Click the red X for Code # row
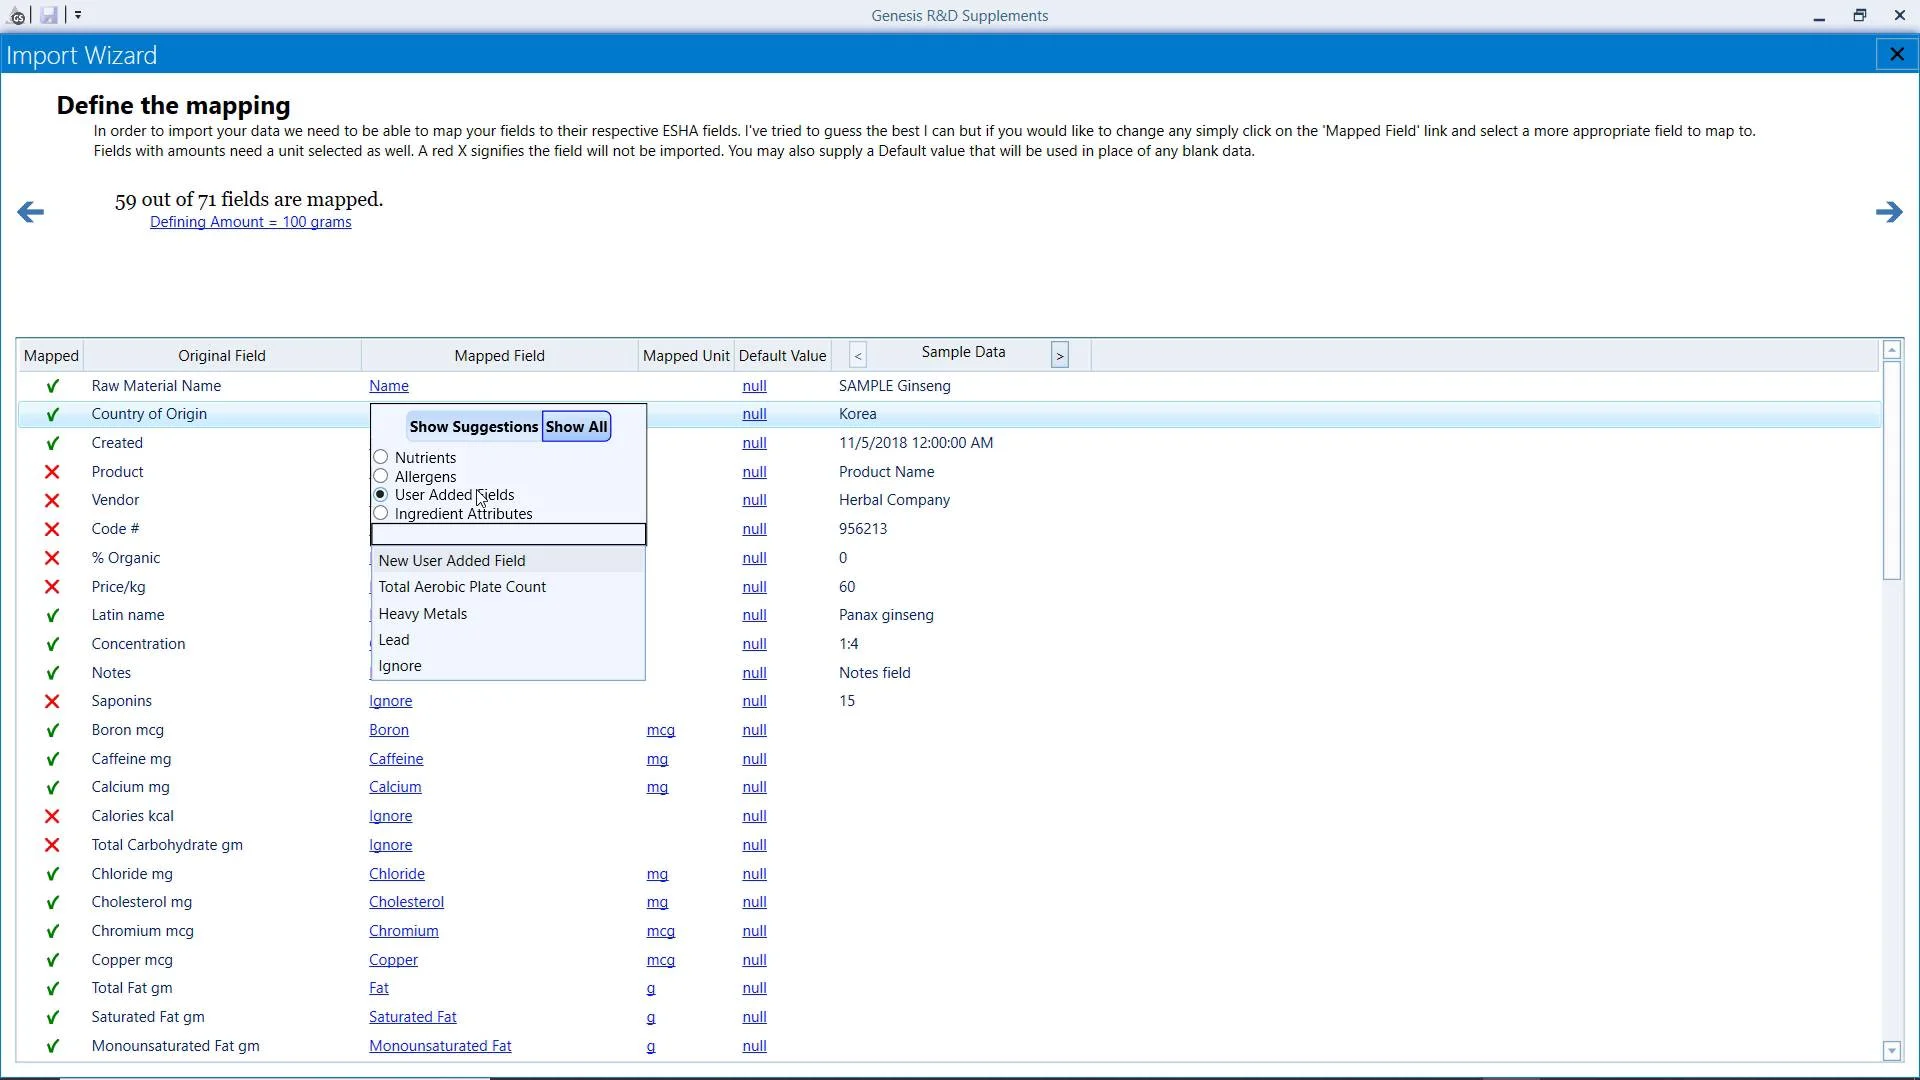Image resolution: width=1920 pixels, height=1080 pixels. pos(52,529)
